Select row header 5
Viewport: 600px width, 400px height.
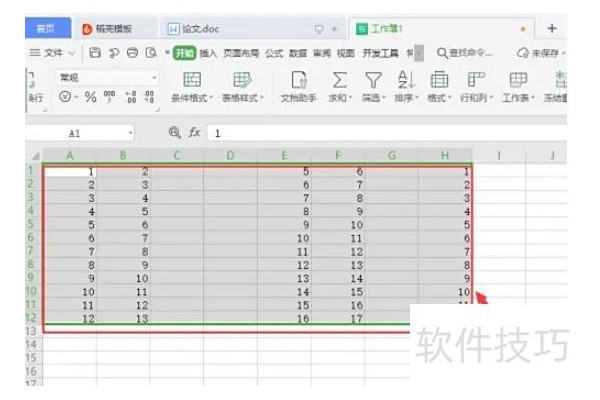31,224
